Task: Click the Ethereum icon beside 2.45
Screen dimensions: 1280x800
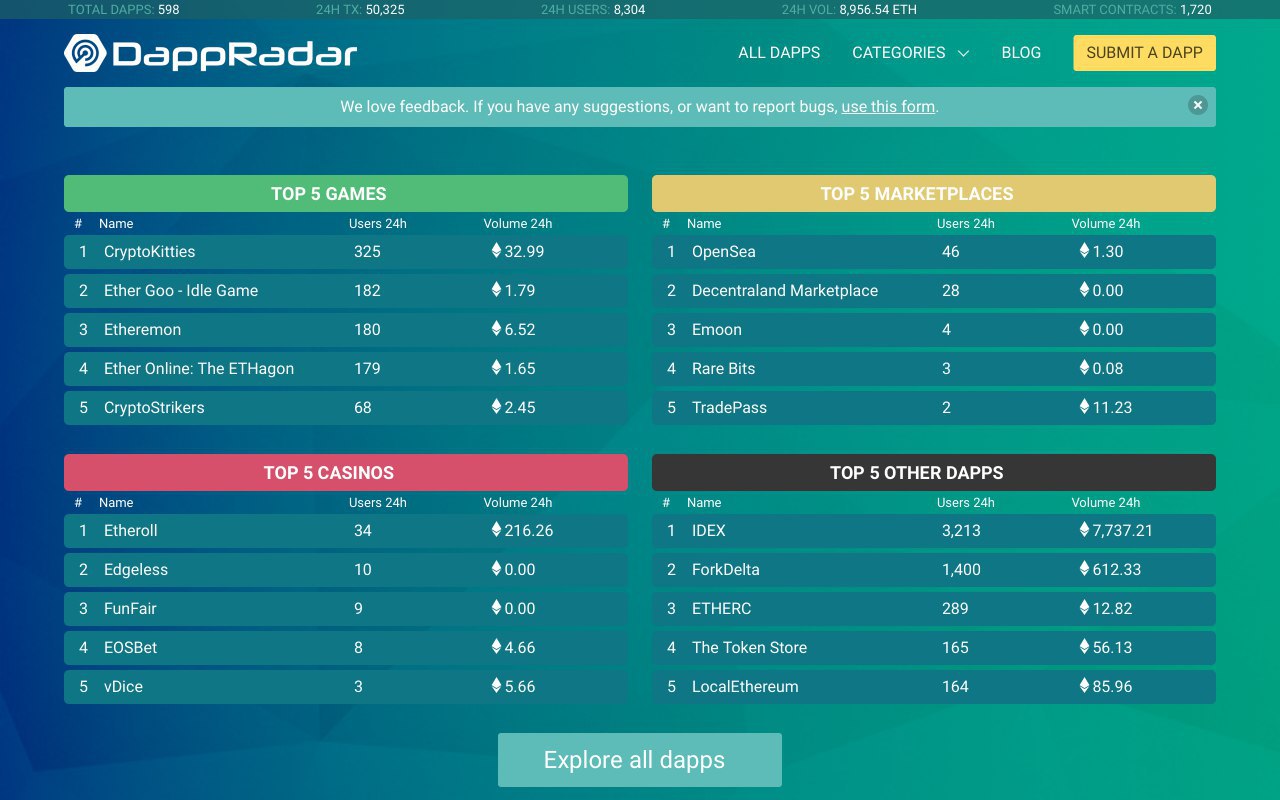Action: [496, 407]
